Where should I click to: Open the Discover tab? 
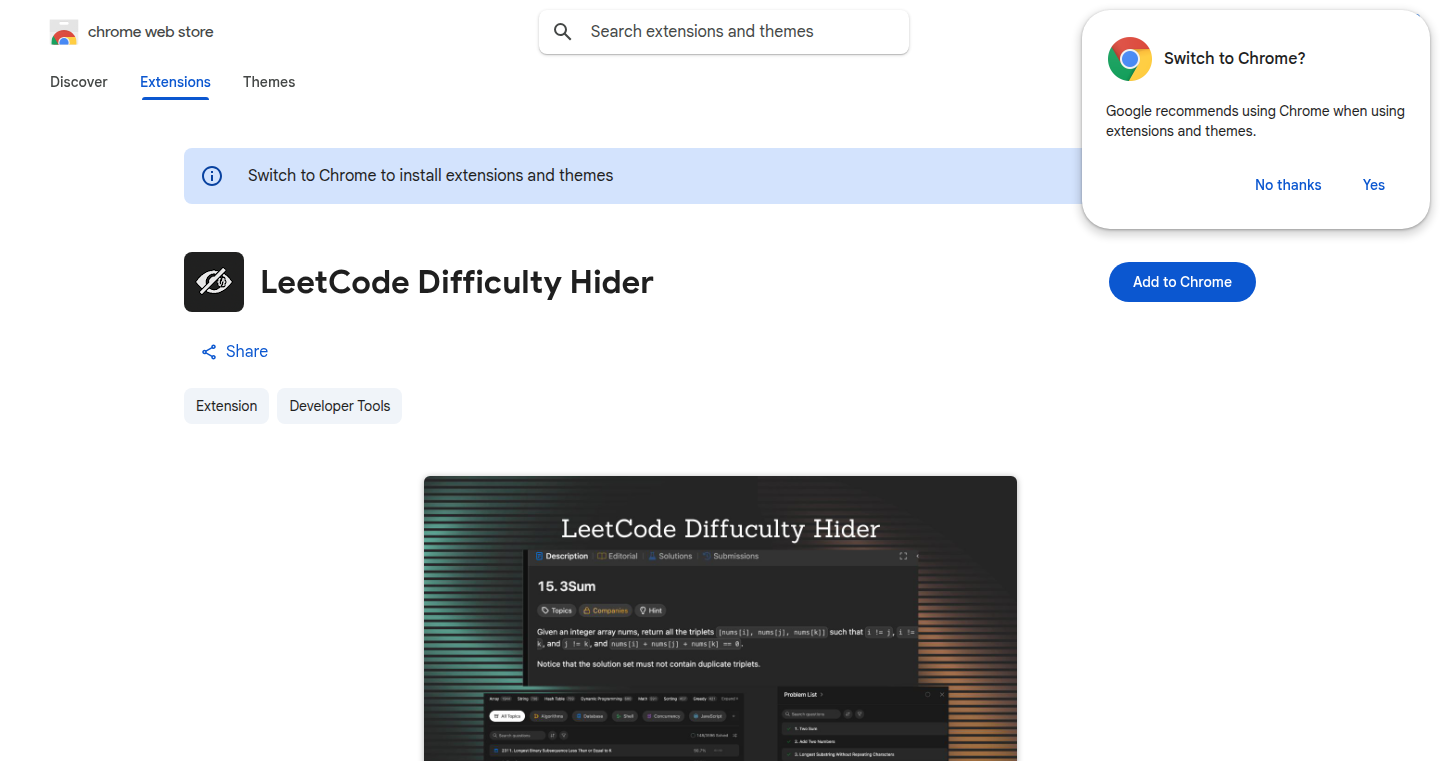[x=79, y=82]
